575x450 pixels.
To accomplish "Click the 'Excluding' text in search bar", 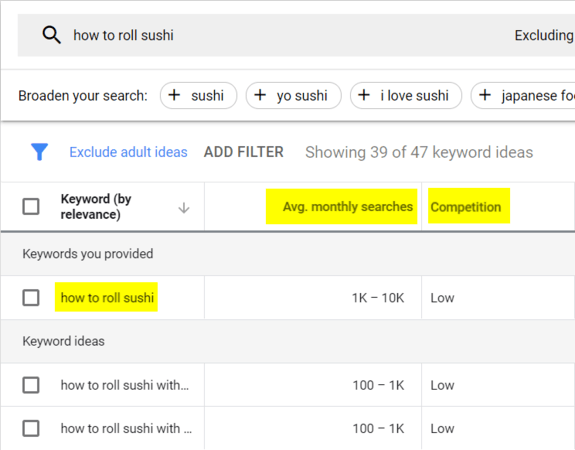I will pyautogui.click(x=544, y=35).
